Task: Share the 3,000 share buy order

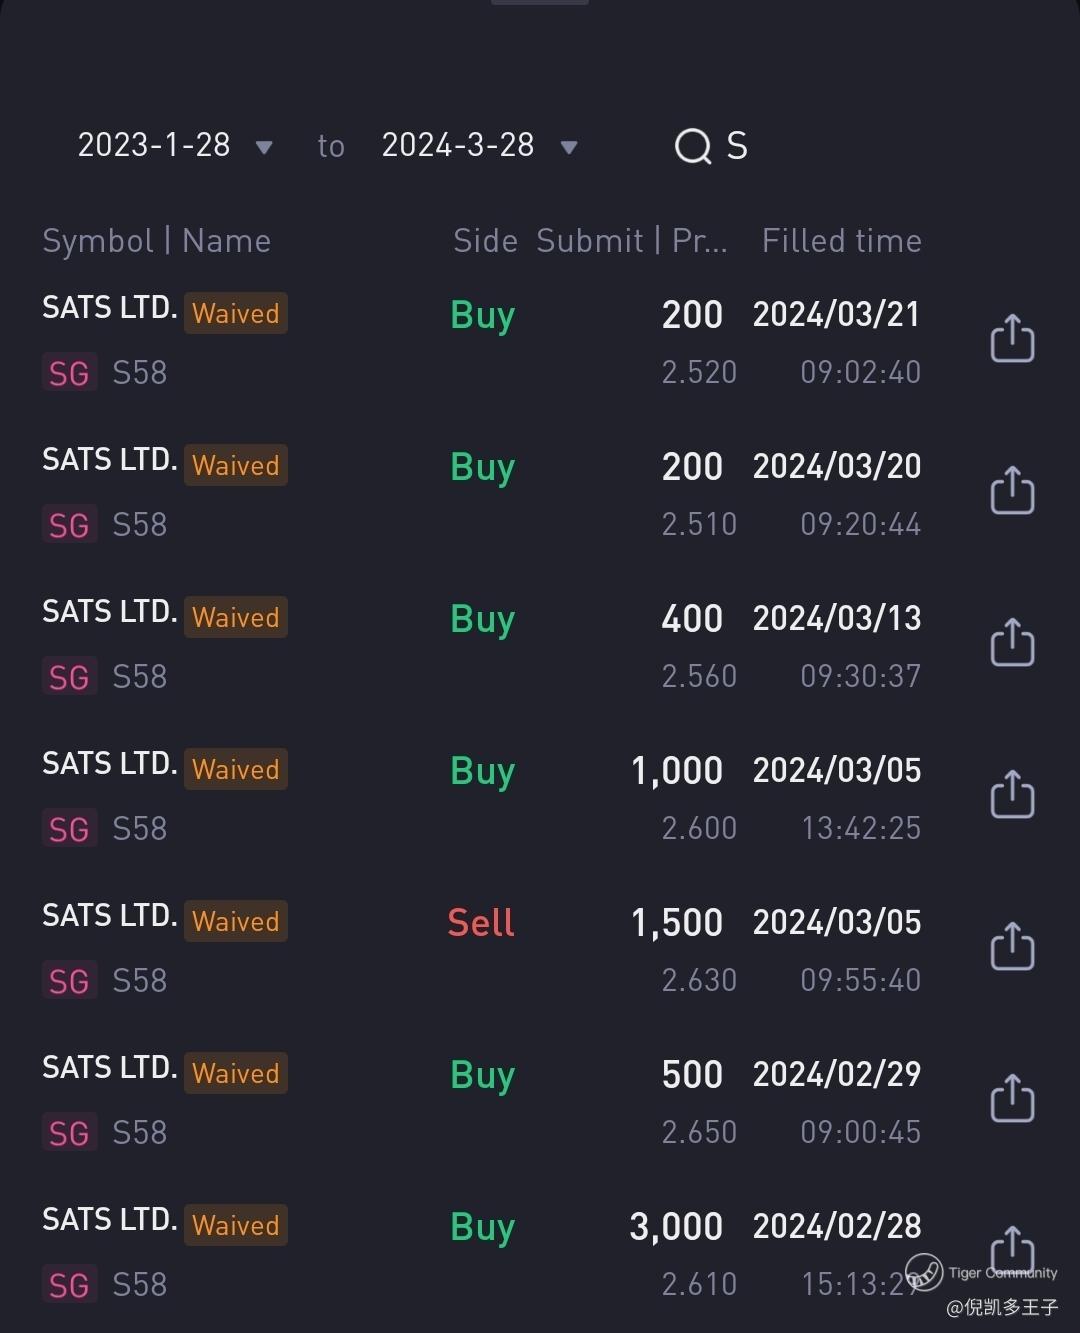Action: [x=1012, y=1250]
